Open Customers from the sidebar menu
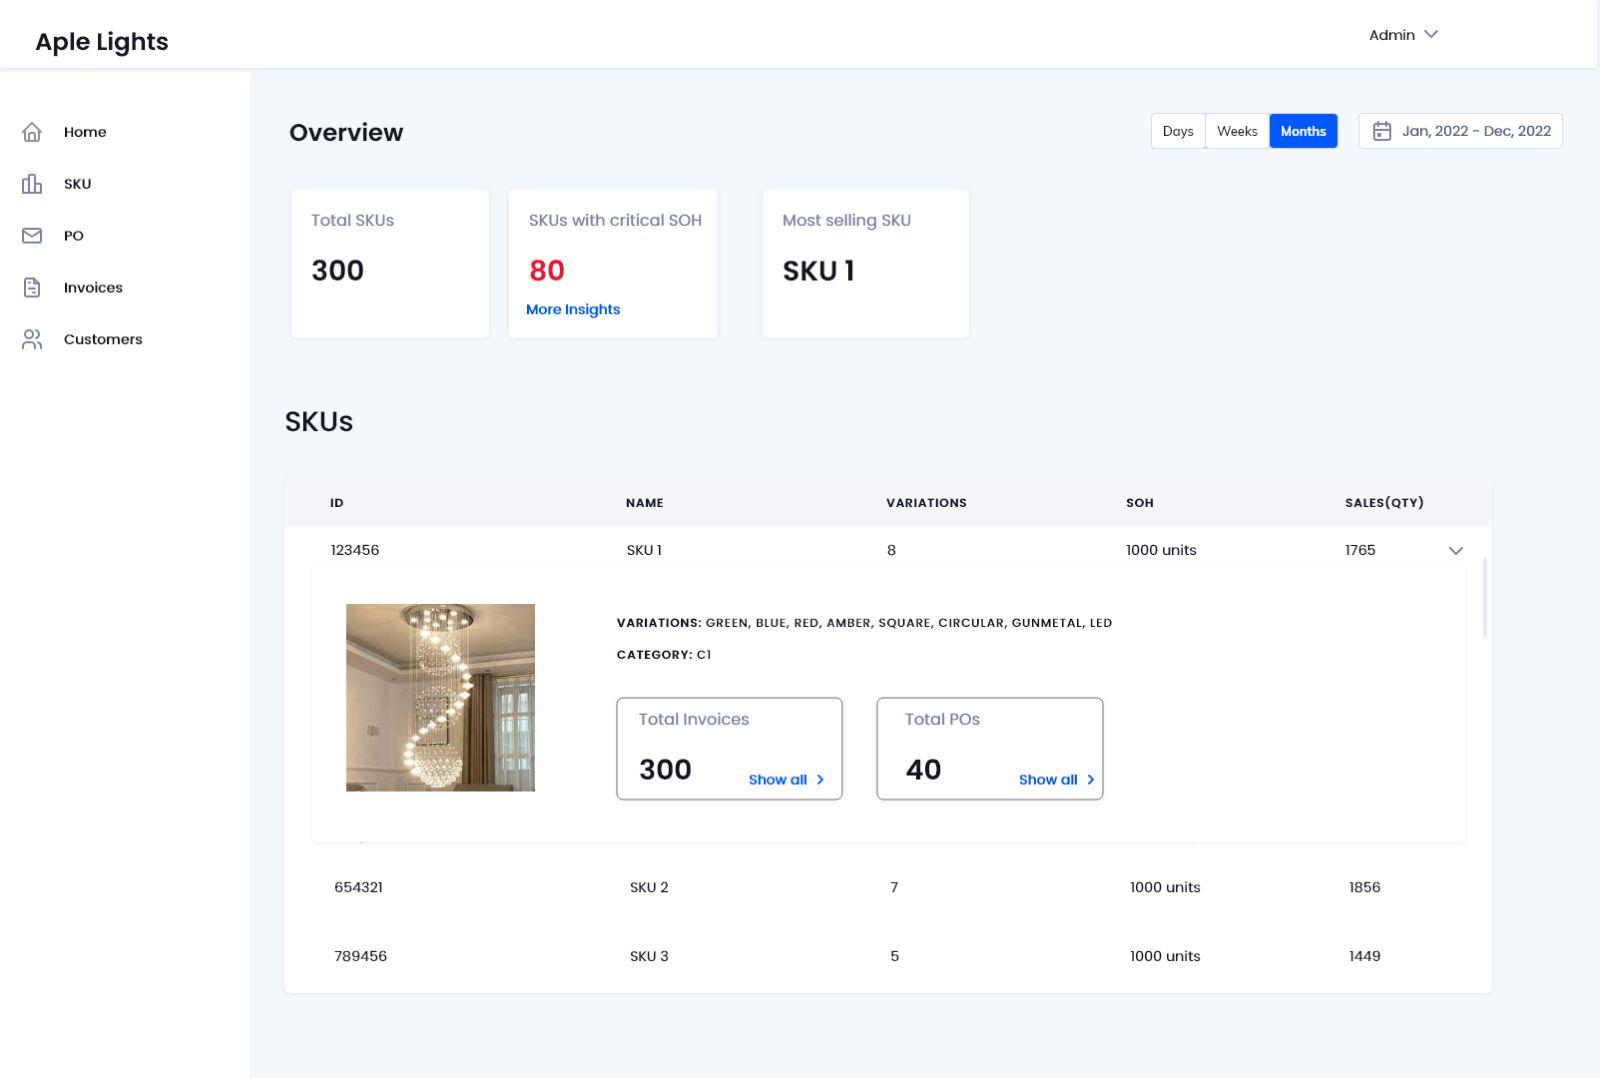 pyautogui.click(x=103, y=340)
